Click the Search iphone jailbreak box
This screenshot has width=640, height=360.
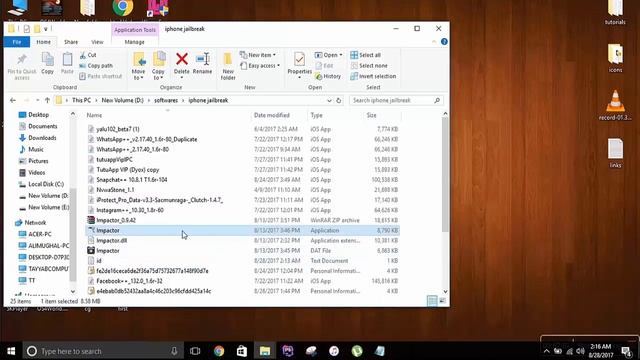396,100
